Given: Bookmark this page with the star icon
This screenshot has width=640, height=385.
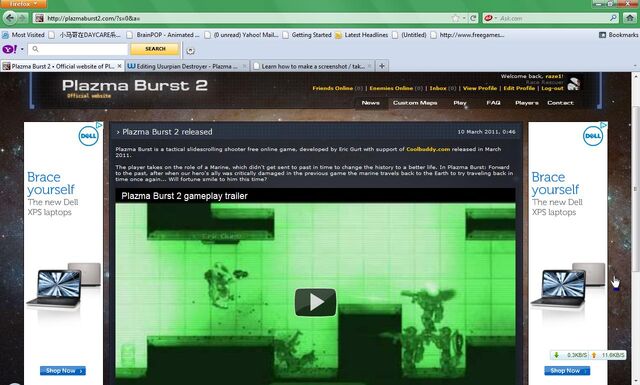Looking at the screenshot, I should (x=456, y=18).
